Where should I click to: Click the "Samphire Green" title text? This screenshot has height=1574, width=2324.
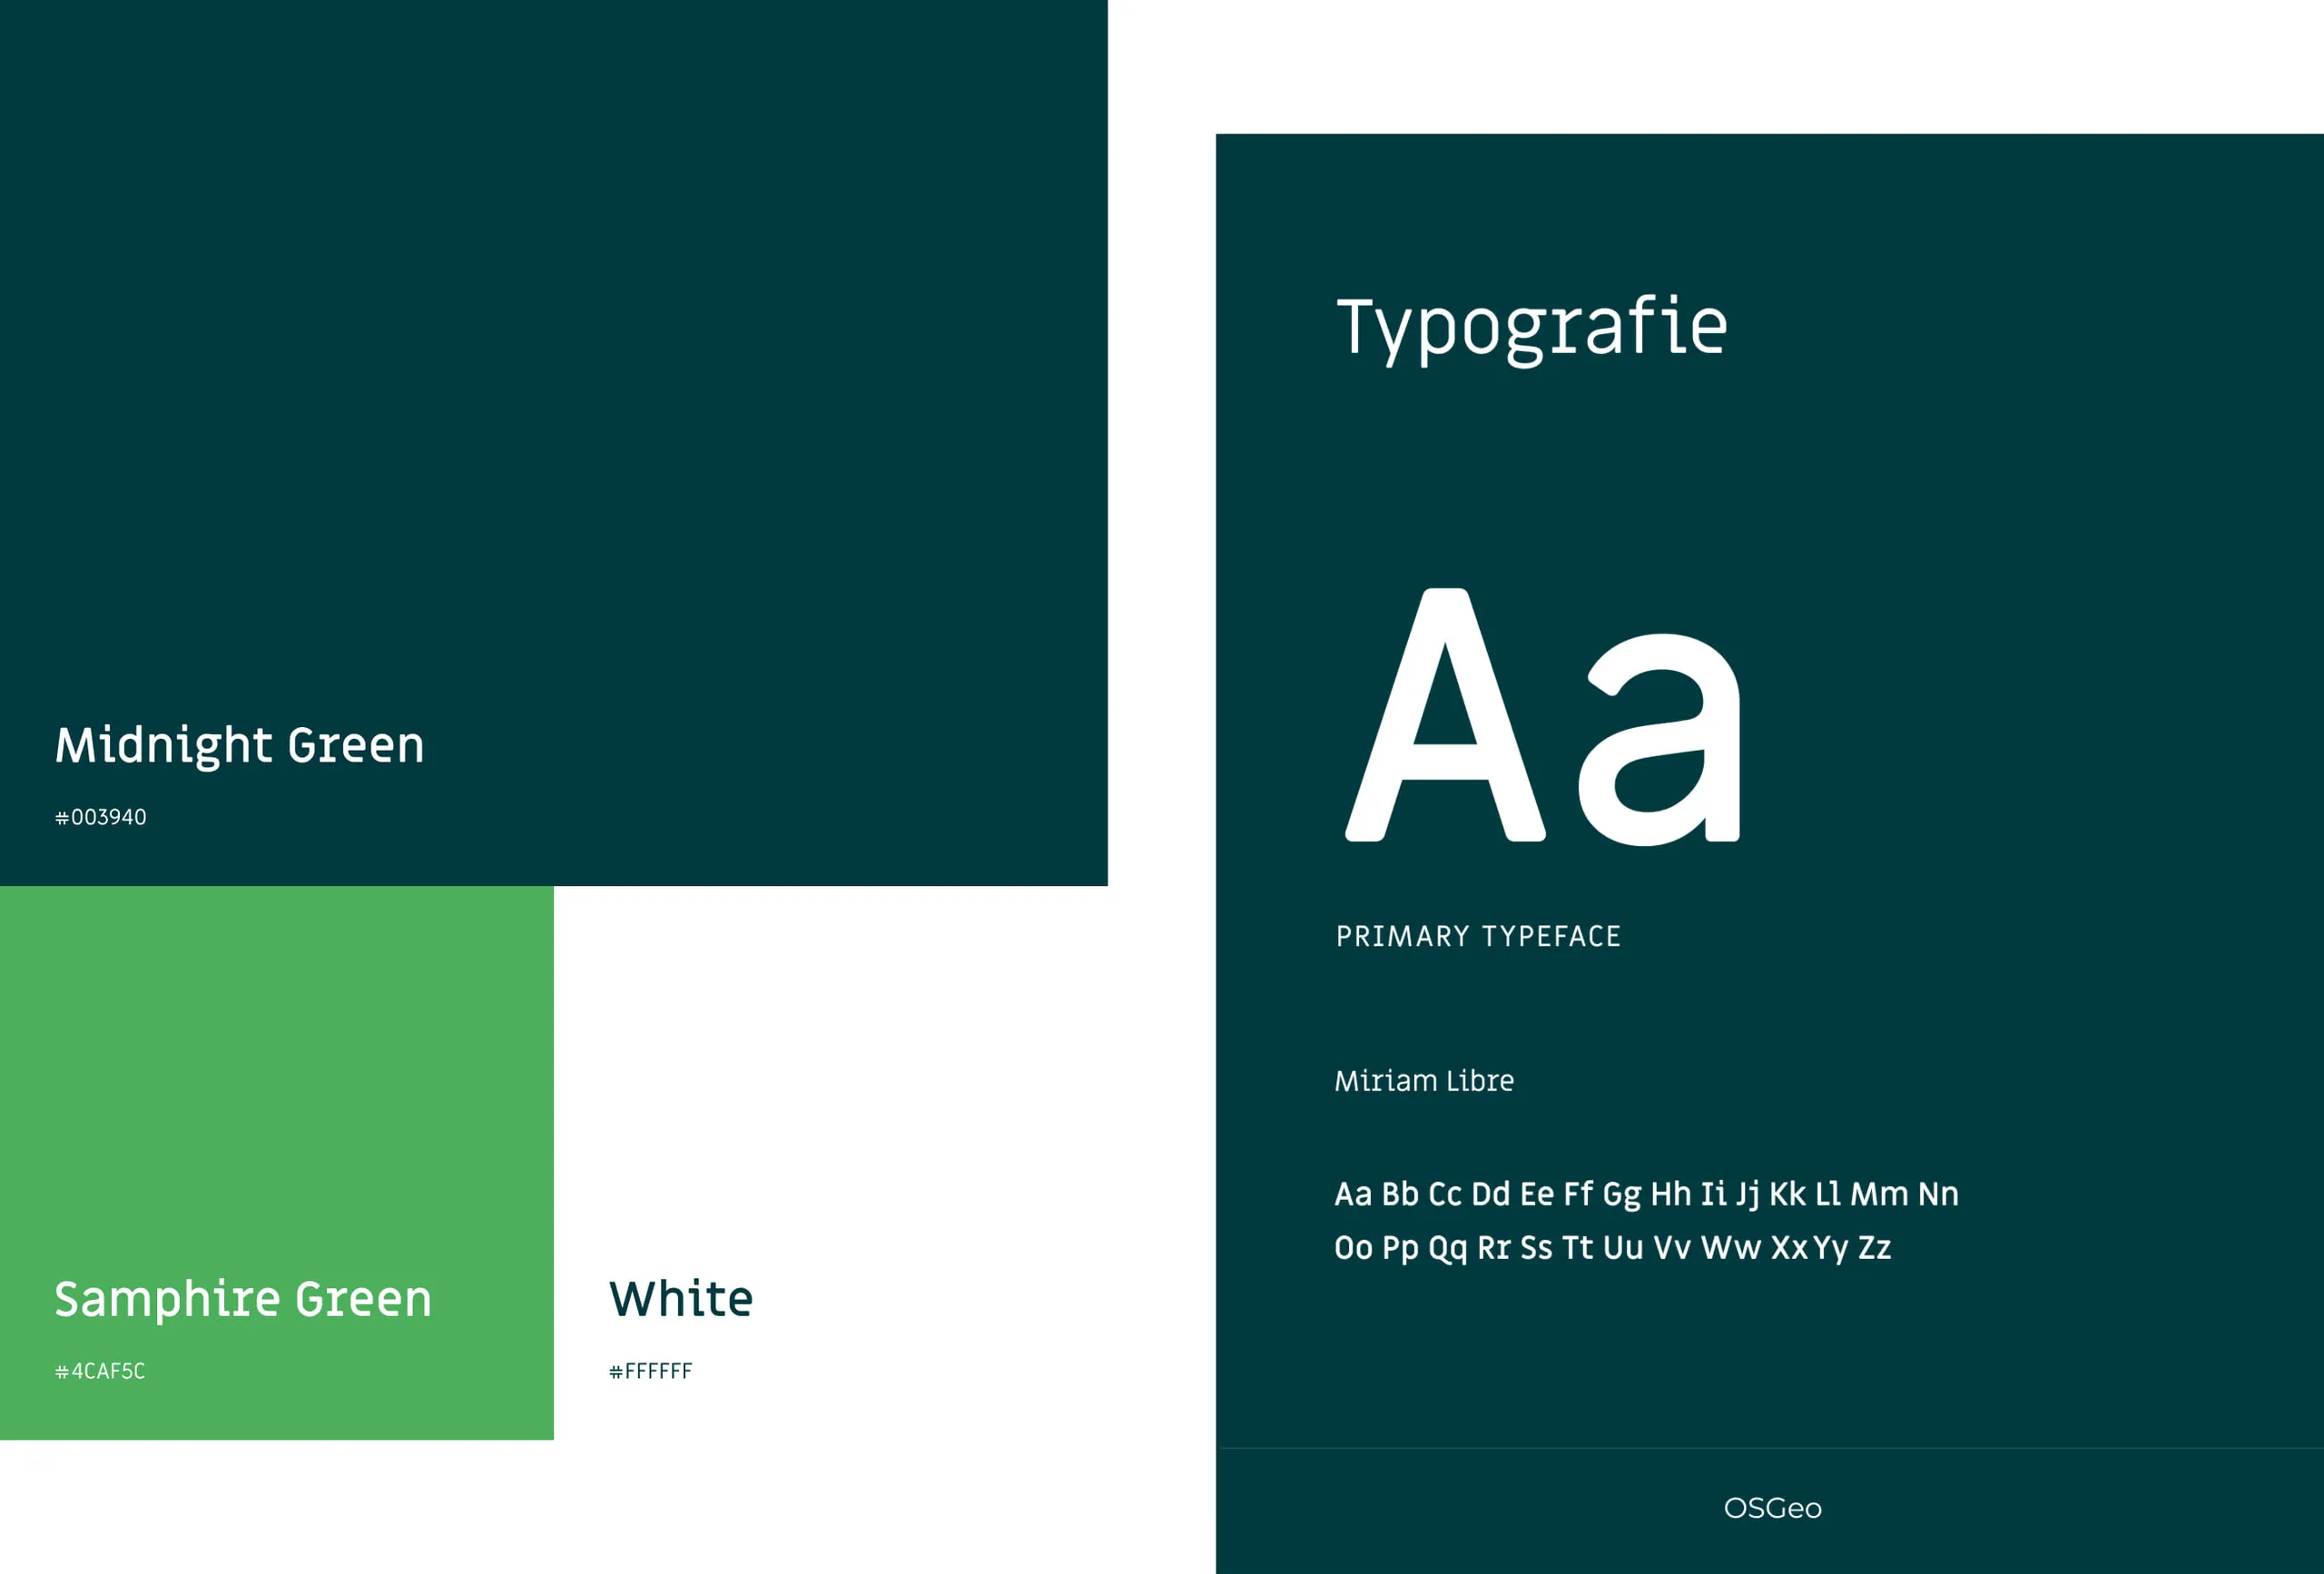click(243, 1299)
